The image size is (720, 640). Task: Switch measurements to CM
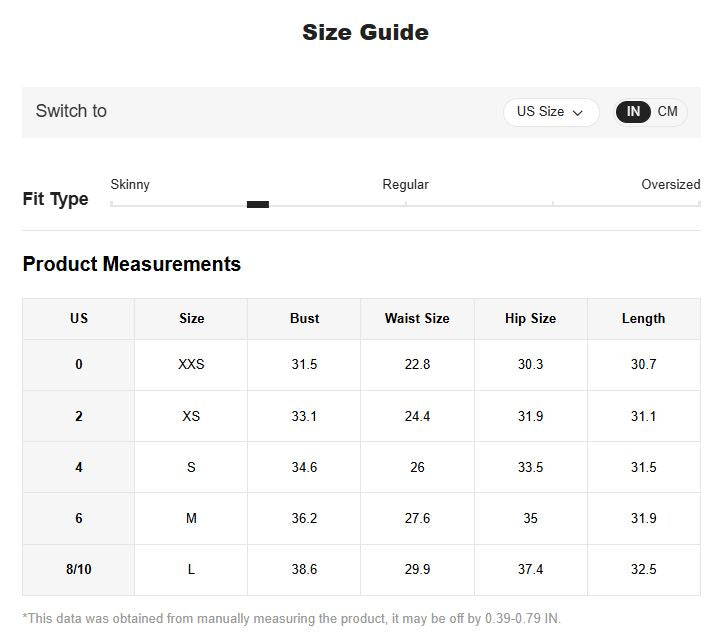[x=667, y=112]
